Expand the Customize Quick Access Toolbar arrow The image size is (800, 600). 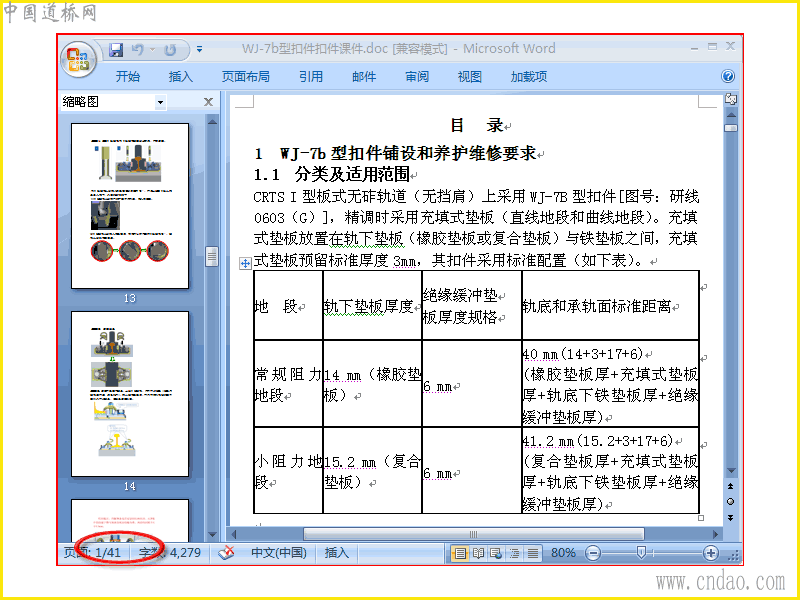point(199,49)
